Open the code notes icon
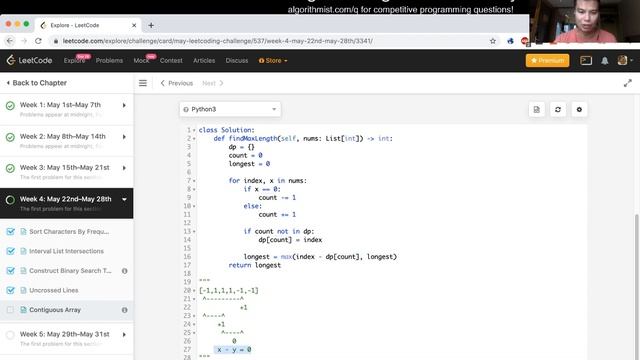 coord(536,109)
